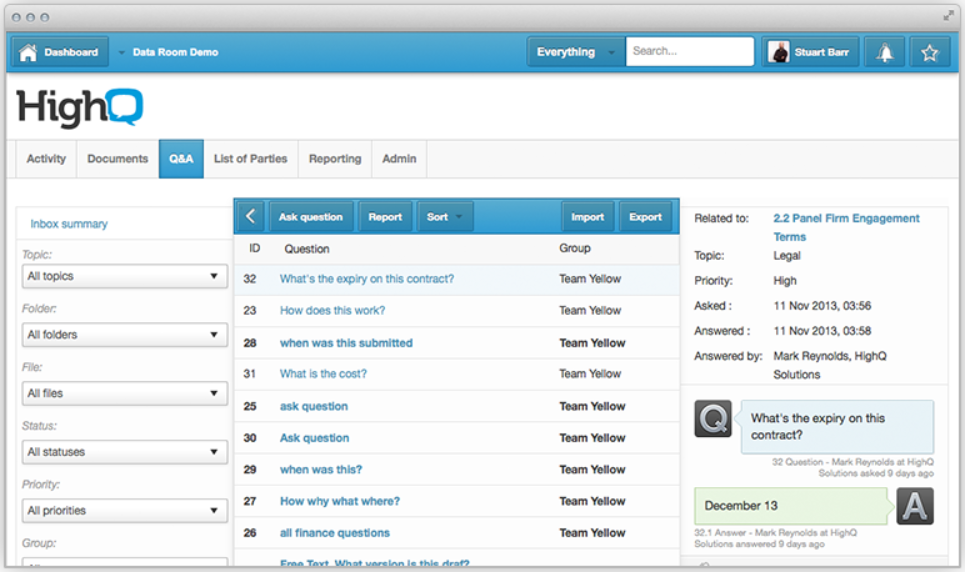Click into the Search input field
This screenshot has height=572, width=965.
click(689, 52)
